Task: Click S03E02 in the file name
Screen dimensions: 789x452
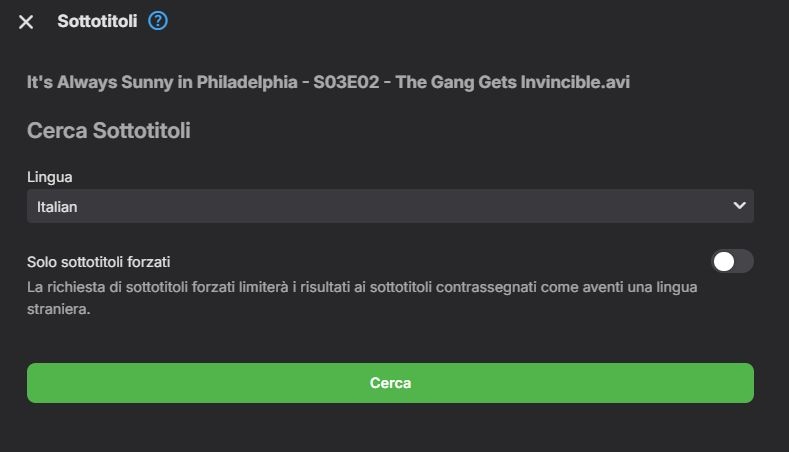Action: pos(346,82)
